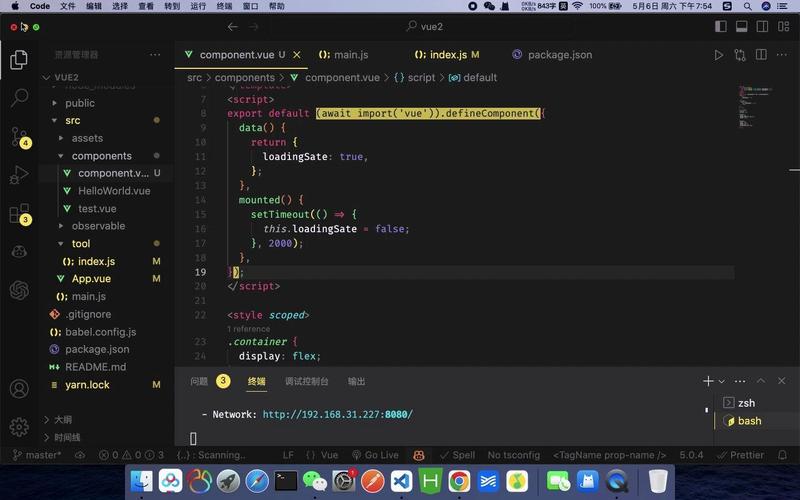The width and height of the screenshot is (800, 500).
Task: Select the zsh terminal session
Action: click(746, 403)
